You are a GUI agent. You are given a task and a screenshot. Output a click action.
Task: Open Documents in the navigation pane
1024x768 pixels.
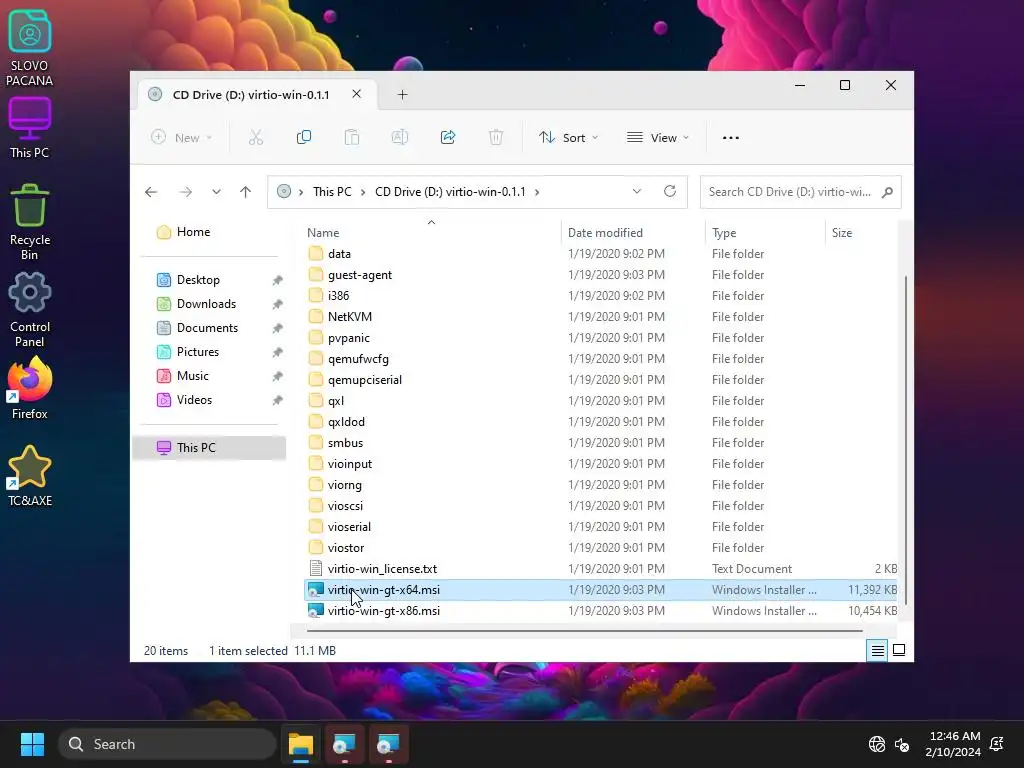pyautogui.click(x=209, y=328)
